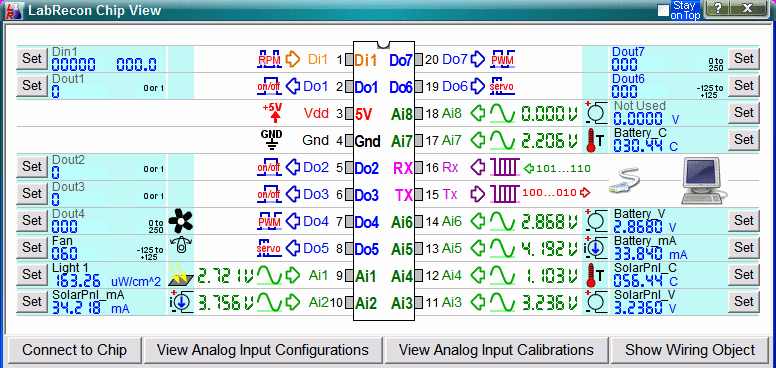Click the Set button for Dout6
The width and height of the screenshot is (776, 368).
tap(743, 86)
